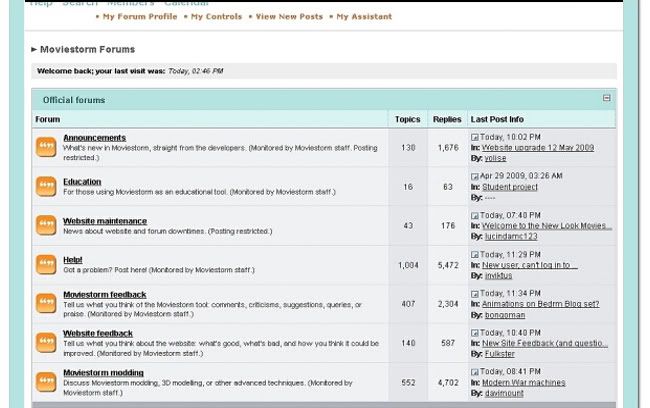This screenshot has width=650, height=408.
Task: Go to last post icon in Announcements row
Action: (x=475, y=137)
